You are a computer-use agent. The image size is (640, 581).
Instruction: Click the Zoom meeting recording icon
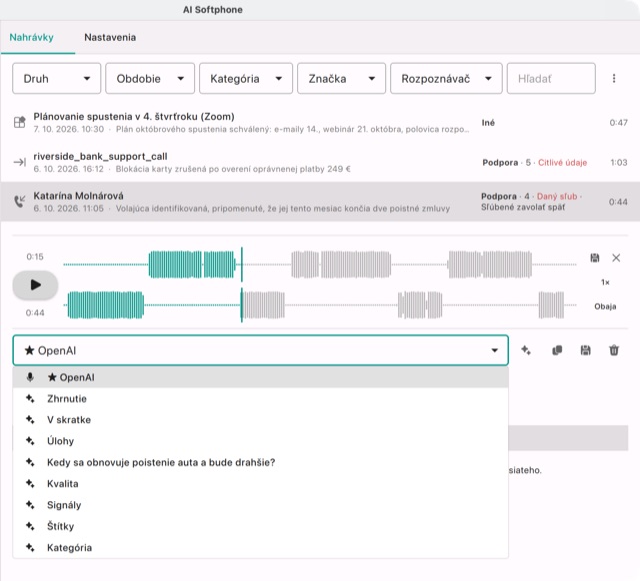click(x=19, y=122)
